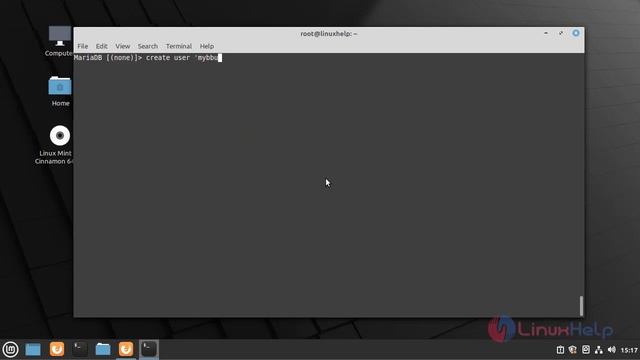The width and height of the screenshot is (640, 360).
Task: Minimize the terminal window
Action: point(546,33)
